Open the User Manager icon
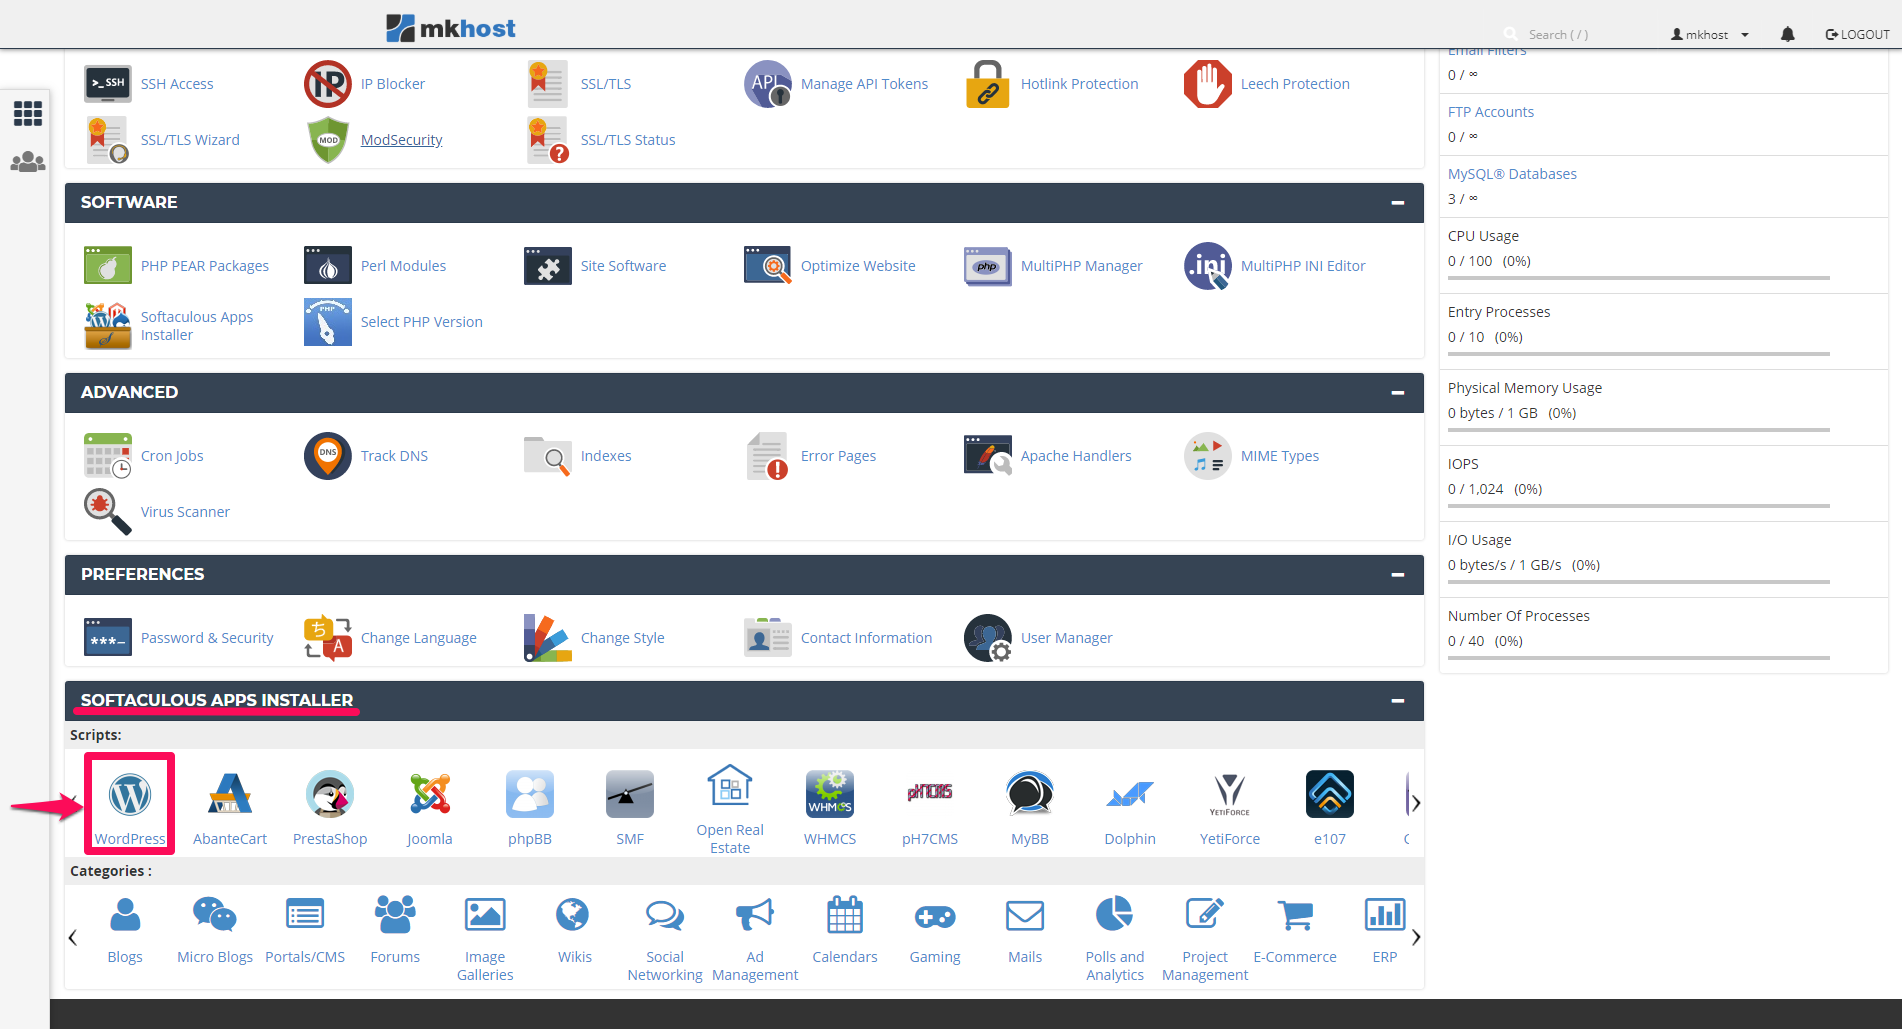 point(988,638)
